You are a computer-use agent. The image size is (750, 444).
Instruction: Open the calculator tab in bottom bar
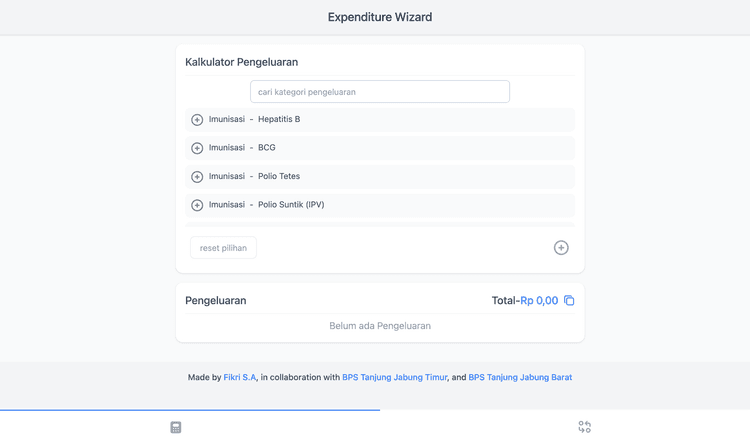[x=176, y=427]
